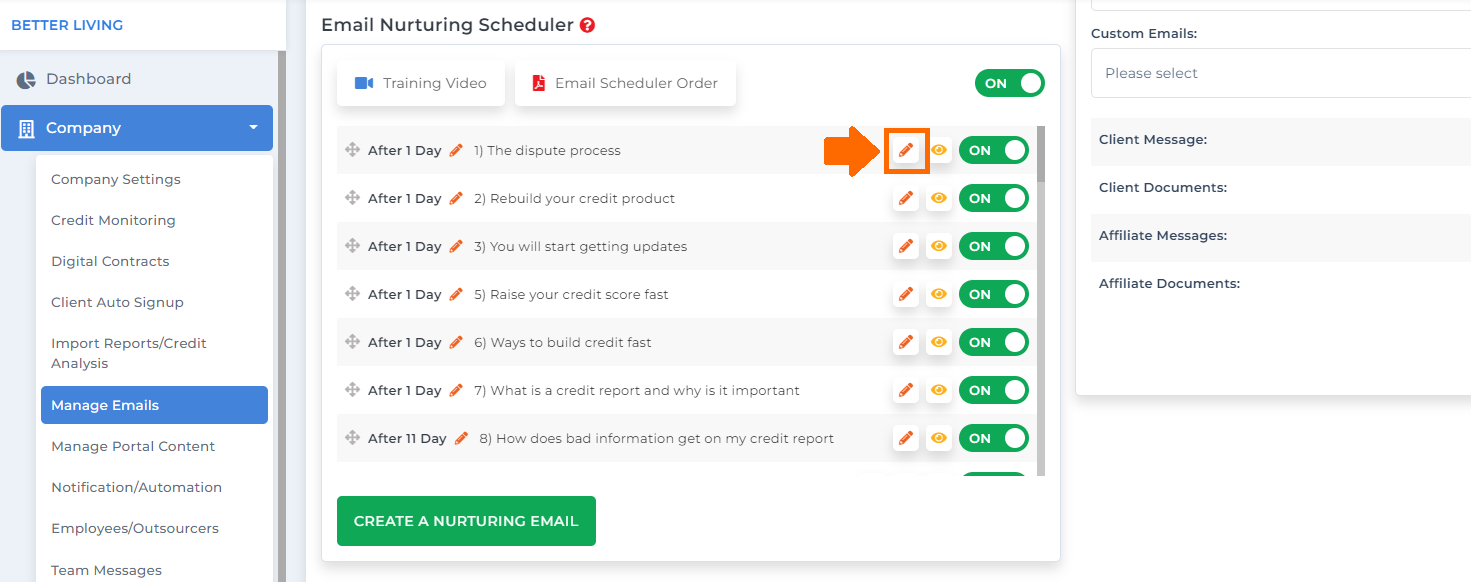The height and width of the screenshot is (582, 1471).
Task: Click the email list vertical scrollbar
Action: click(1041, 300)
